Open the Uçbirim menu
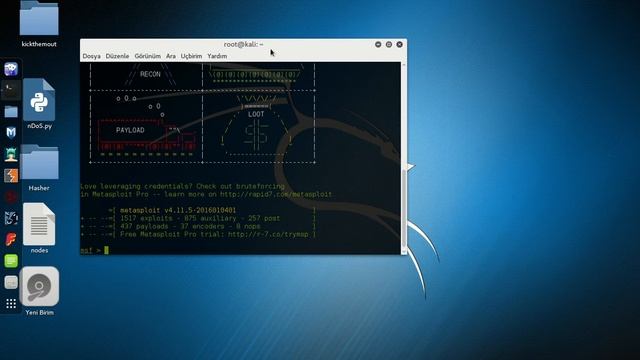640x360 pixels. [191, 56]
